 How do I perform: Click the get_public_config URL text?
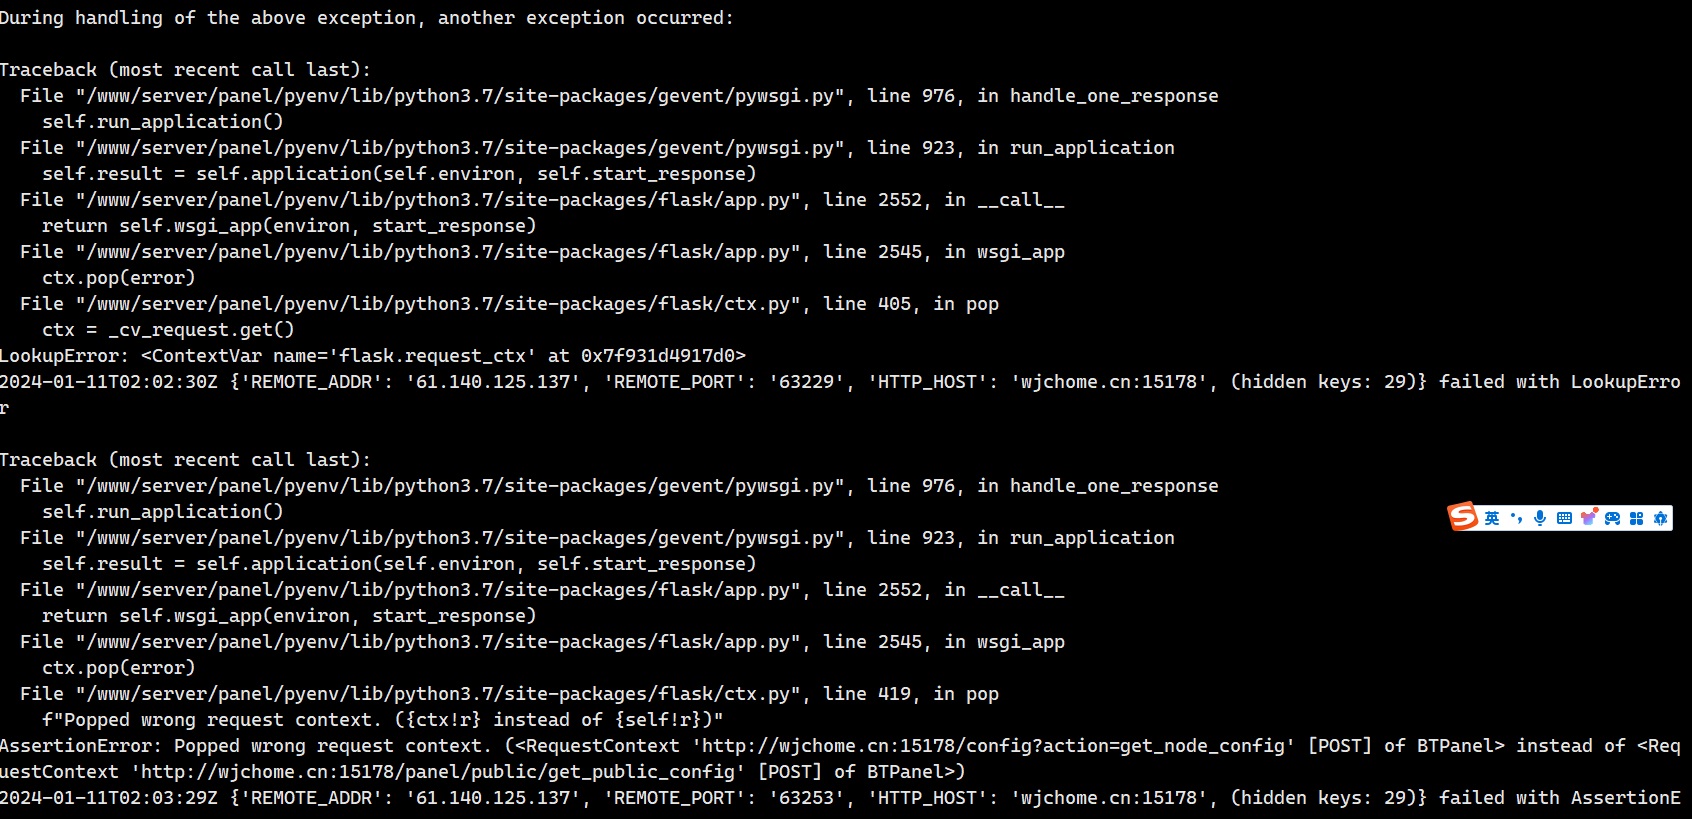438,772
